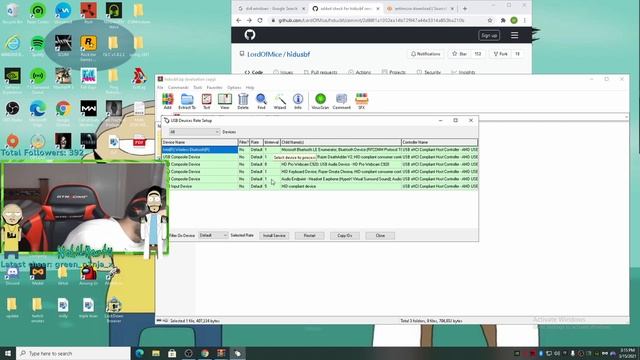The width and height of the screenshot is (640, 360).
Task: Click WinRAR Find toolbar icon
Action: pos(261,101)
